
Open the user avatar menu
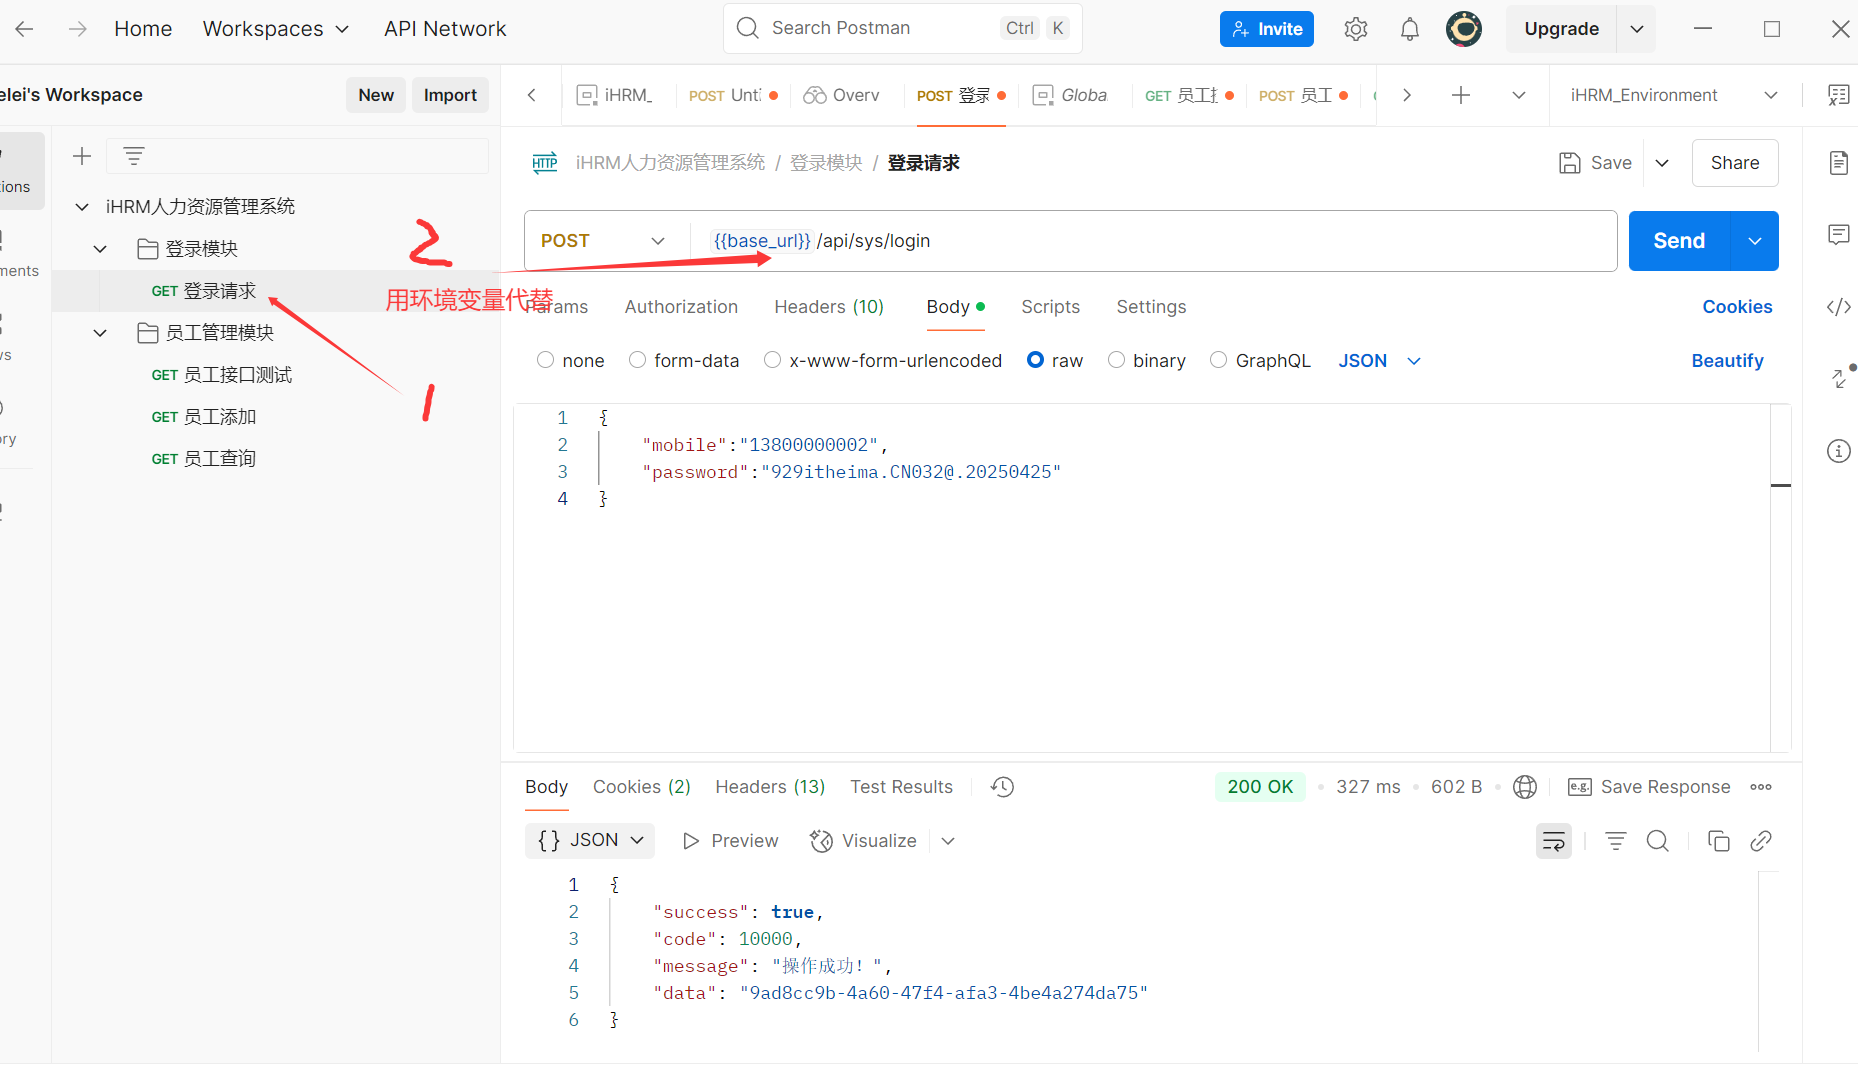(x=1464, y=29)
